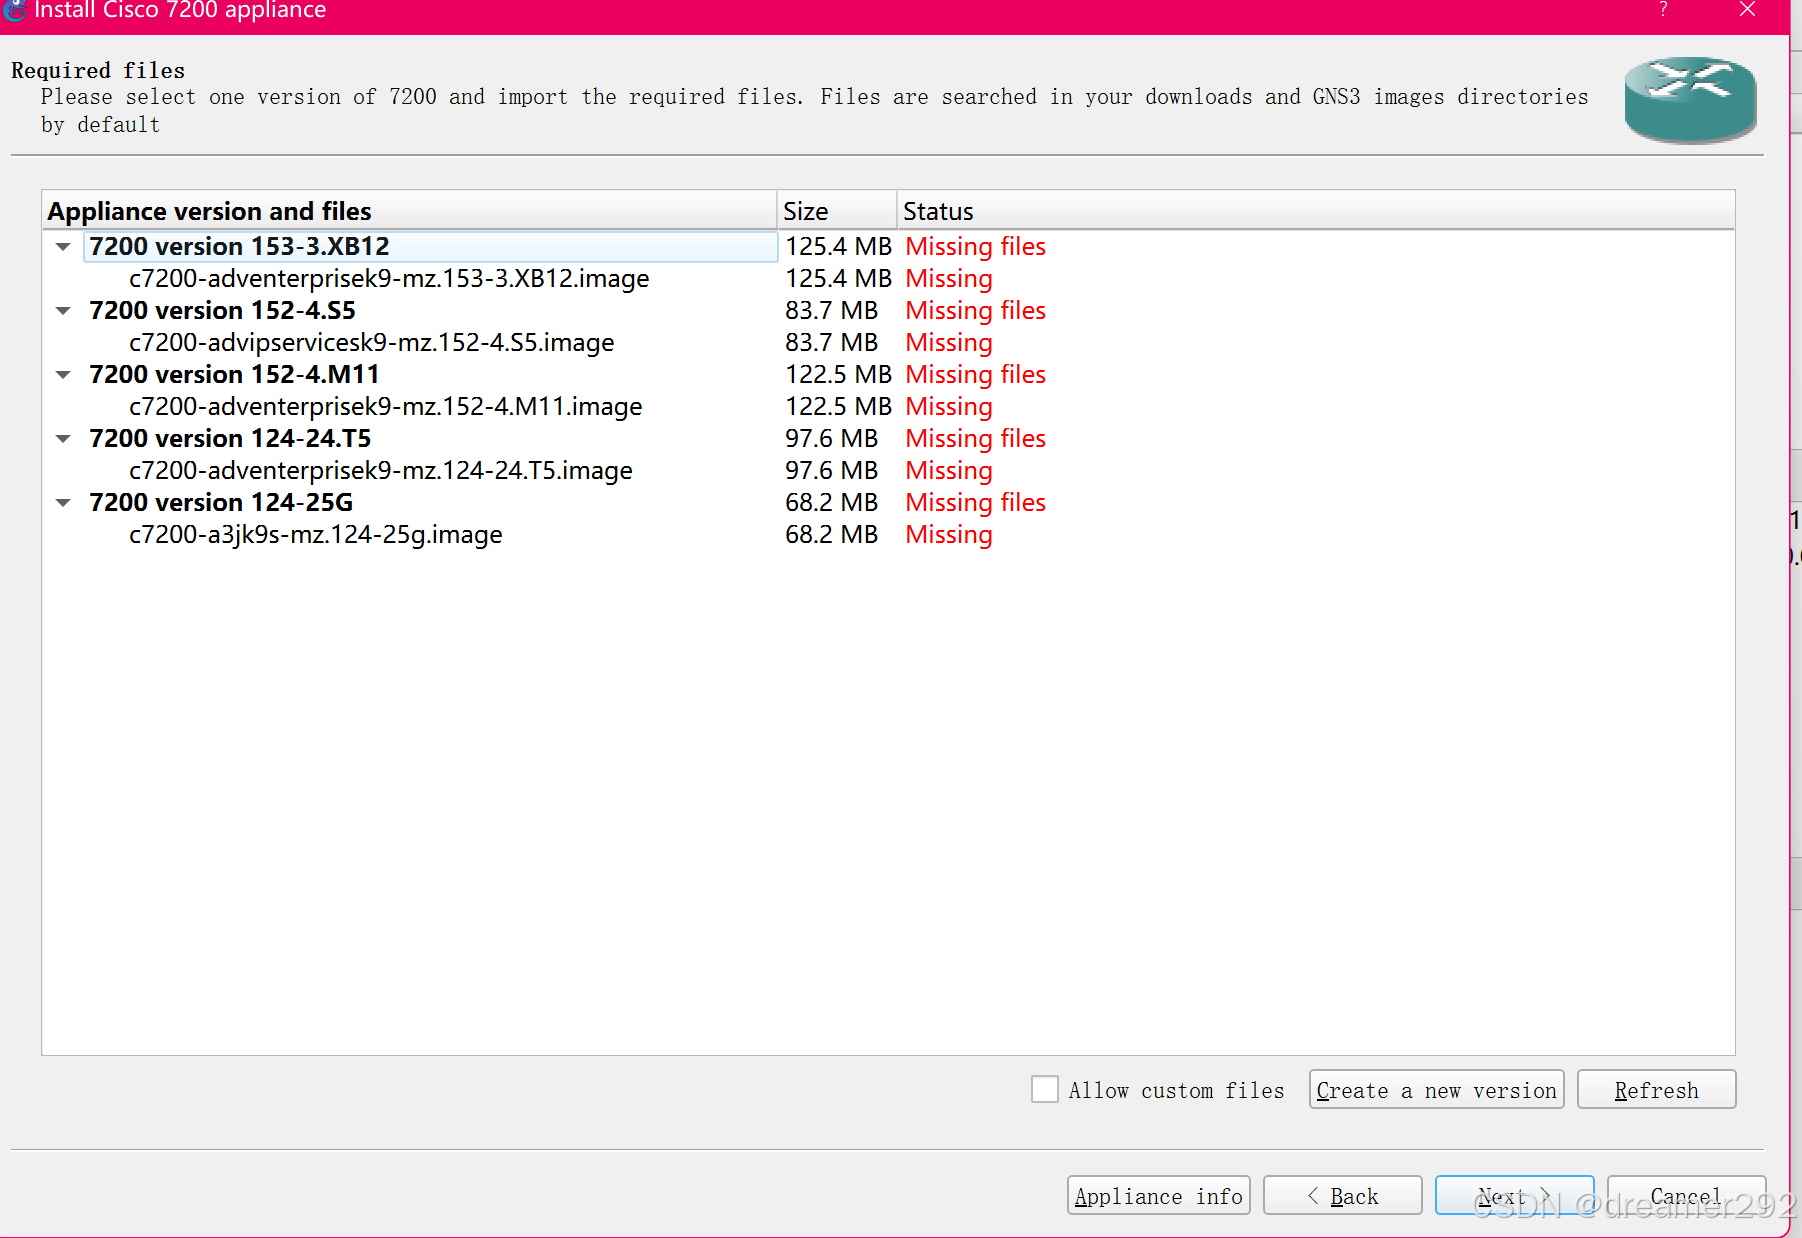The width and height of the screenshot is (1802, 1238).
Task: Click the 125.4 MB size of version 153-3.XB12
Action: [838, 247]
